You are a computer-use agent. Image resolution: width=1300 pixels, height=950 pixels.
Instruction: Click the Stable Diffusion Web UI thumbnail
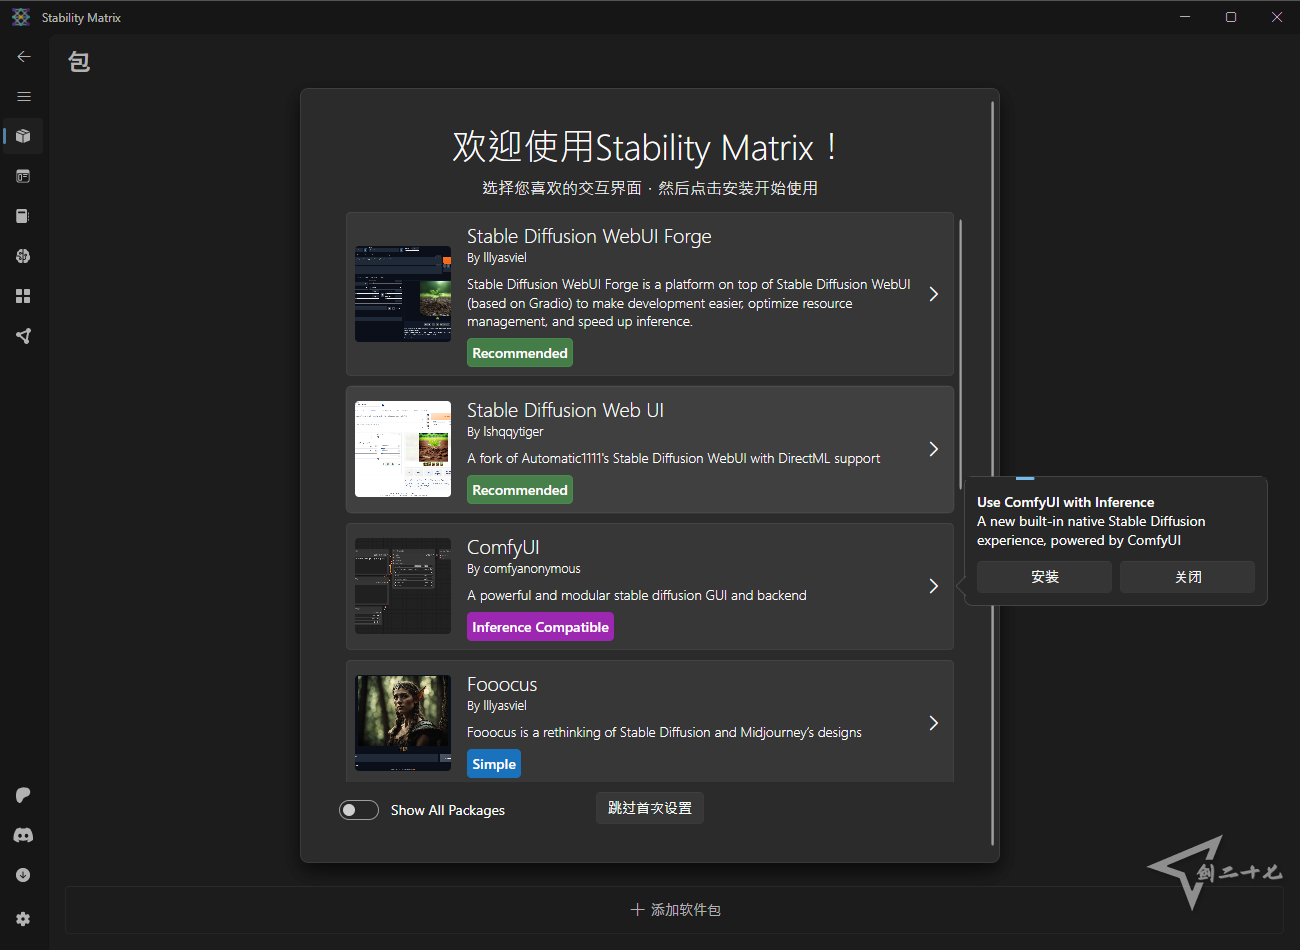[403, 449]
